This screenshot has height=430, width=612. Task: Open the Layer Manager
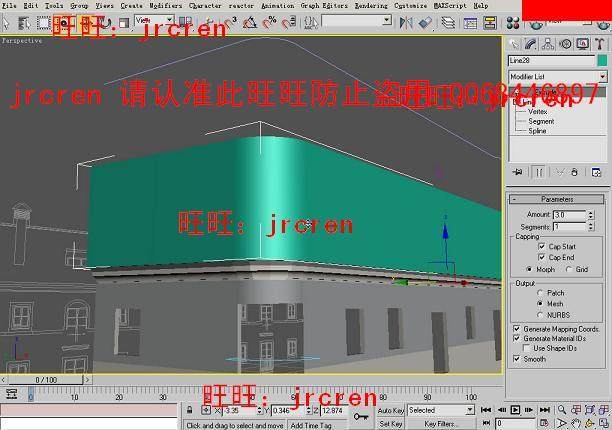point(448,23)
